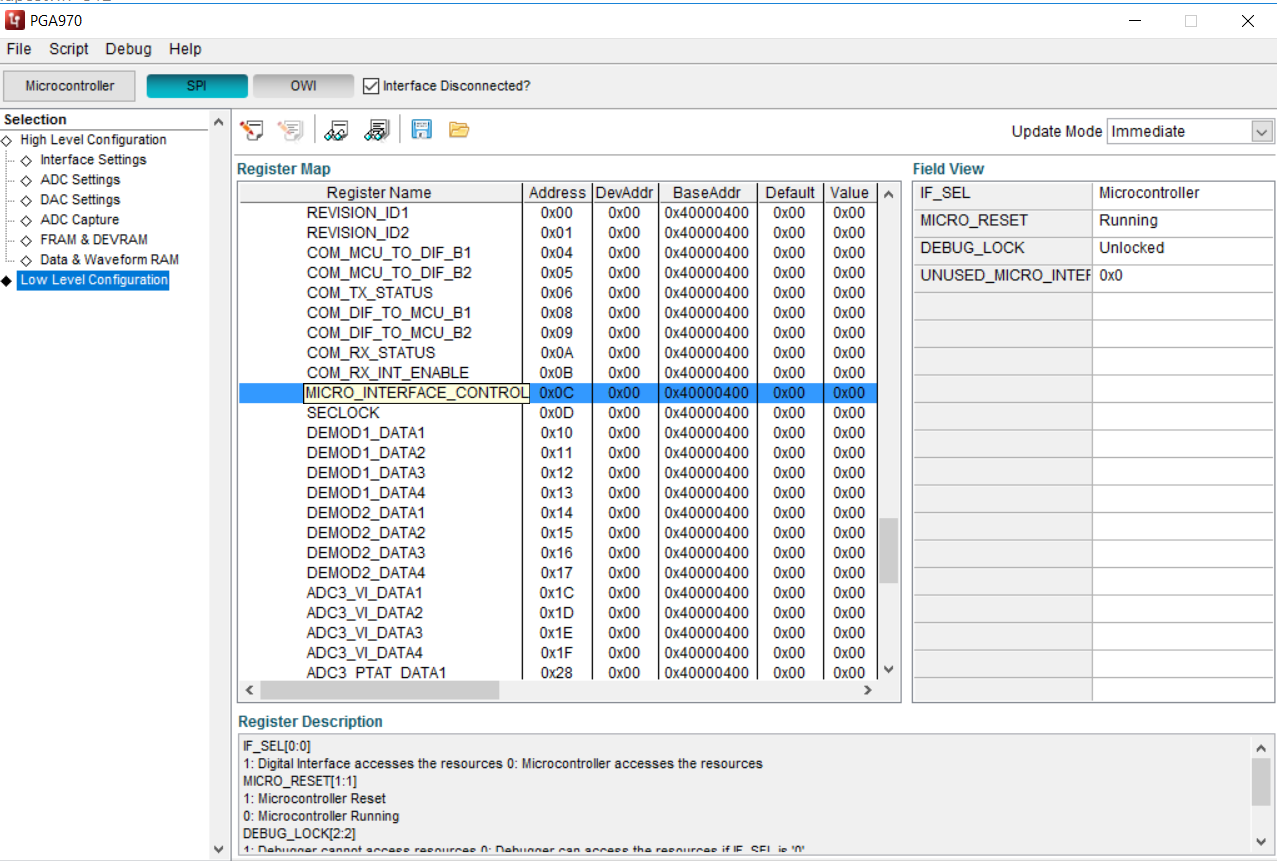Select the DEMOD1_DATA1 register
The width and height of the screenshot is (1277, 861).
[558, 433]
